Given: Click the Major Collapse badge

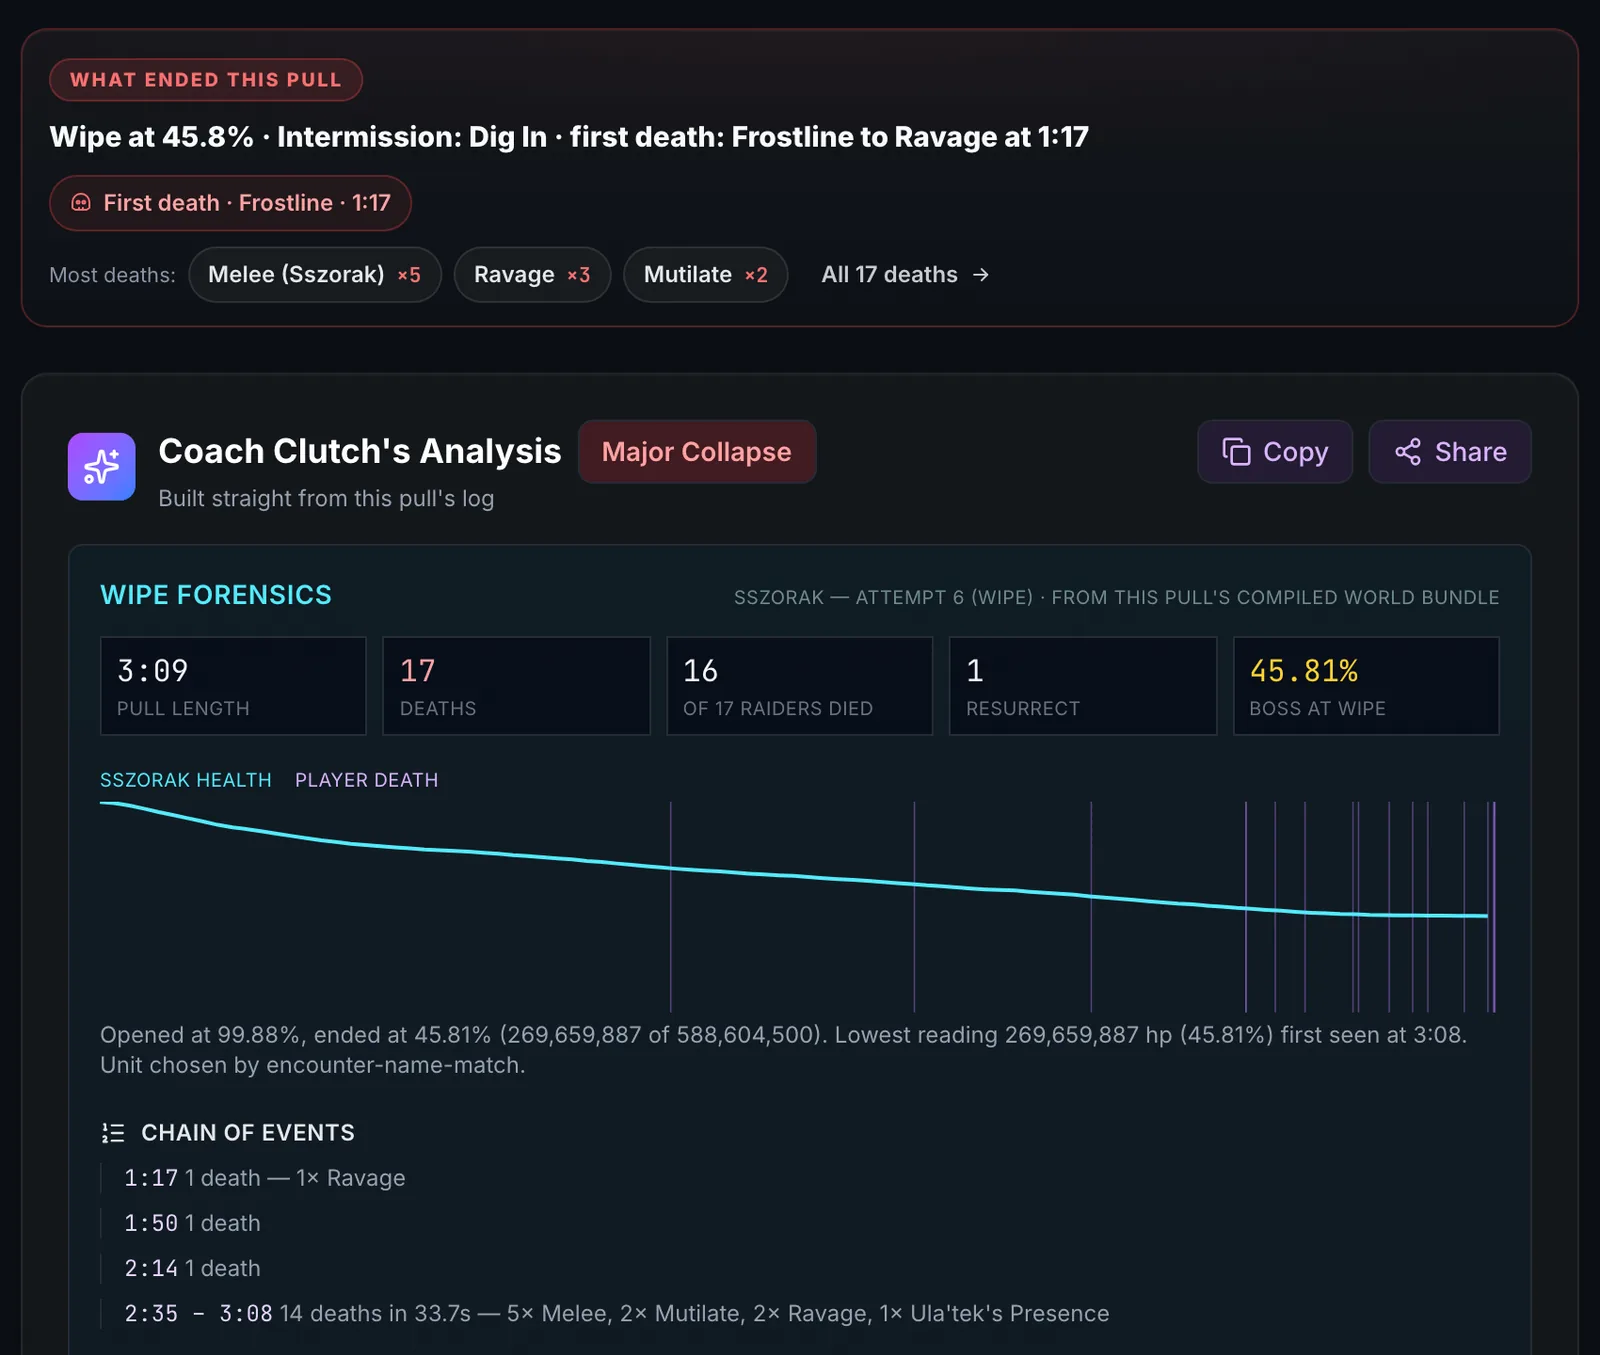Looking at the screenshot, I should 697,452.
